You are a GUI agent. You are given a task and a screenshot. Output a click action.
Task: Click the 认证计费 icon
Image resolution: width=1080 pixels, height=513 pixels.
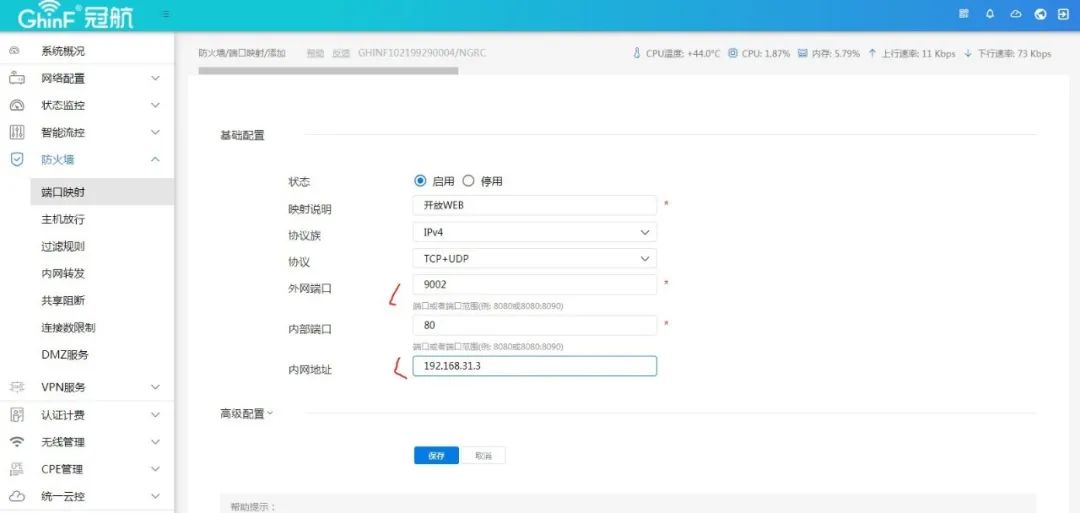pyautogui.click(x=17, y=415)
